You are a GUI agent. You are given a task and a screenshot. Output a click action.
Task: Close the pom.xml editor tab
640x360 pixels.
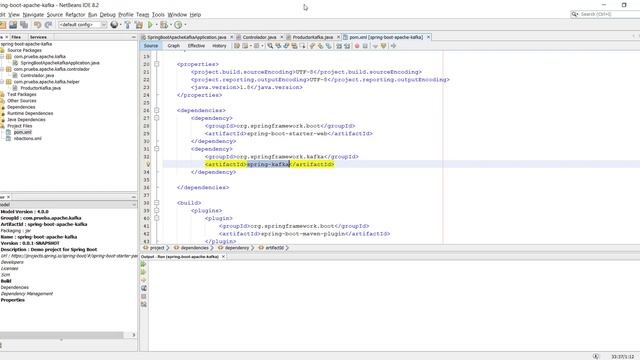tap(428, 37)
